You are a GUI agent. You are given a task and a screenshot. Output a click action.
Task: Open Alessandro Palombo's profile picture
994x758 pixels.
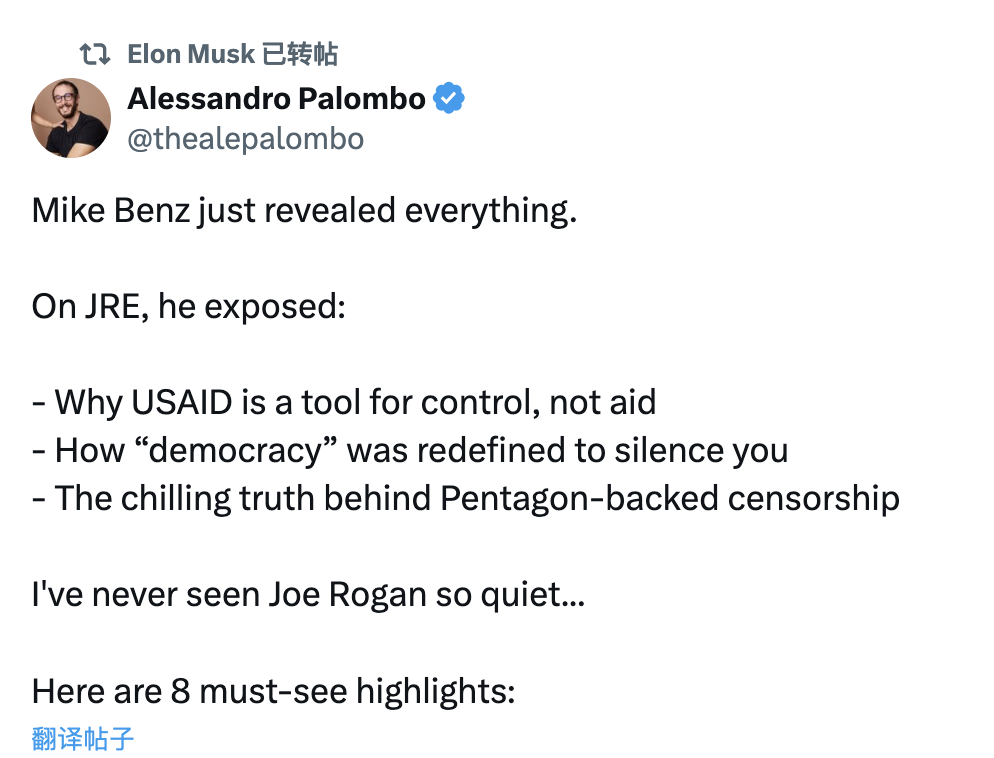(x=71, y=118)
